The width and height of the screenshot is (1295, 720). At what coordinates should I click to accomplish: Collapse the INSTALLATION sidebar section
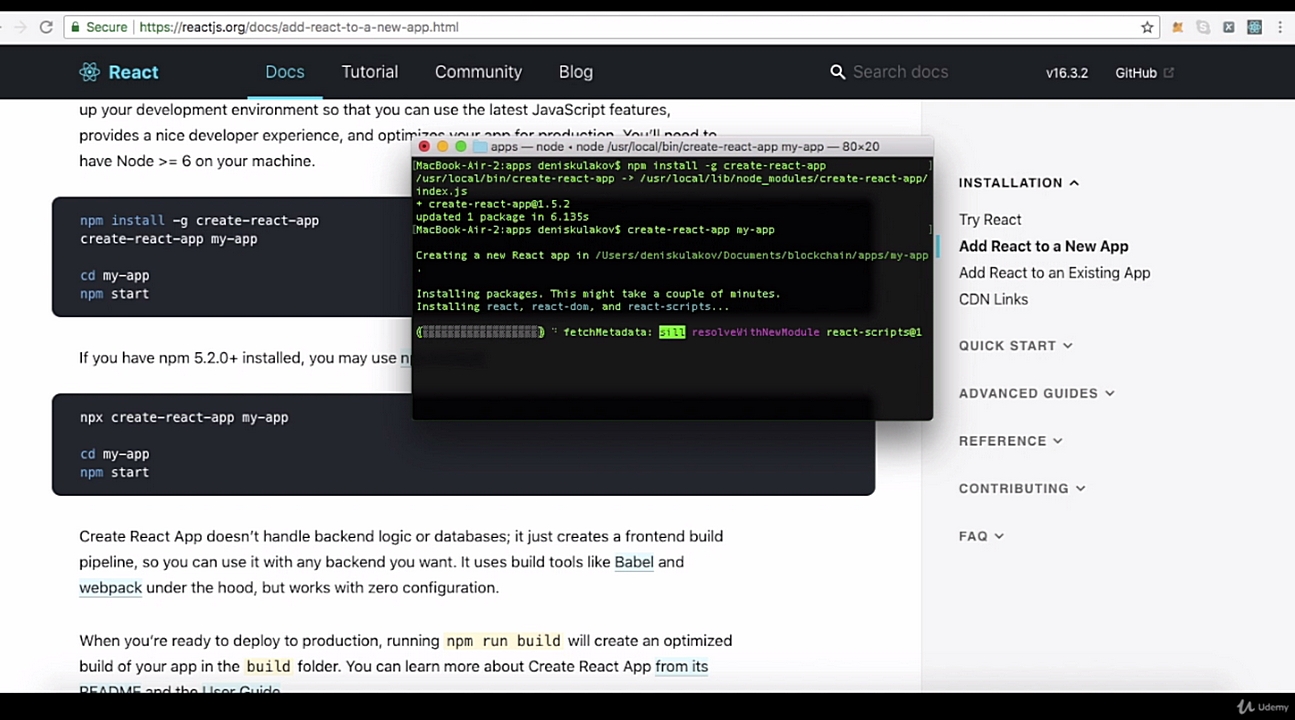[1019, 183]
